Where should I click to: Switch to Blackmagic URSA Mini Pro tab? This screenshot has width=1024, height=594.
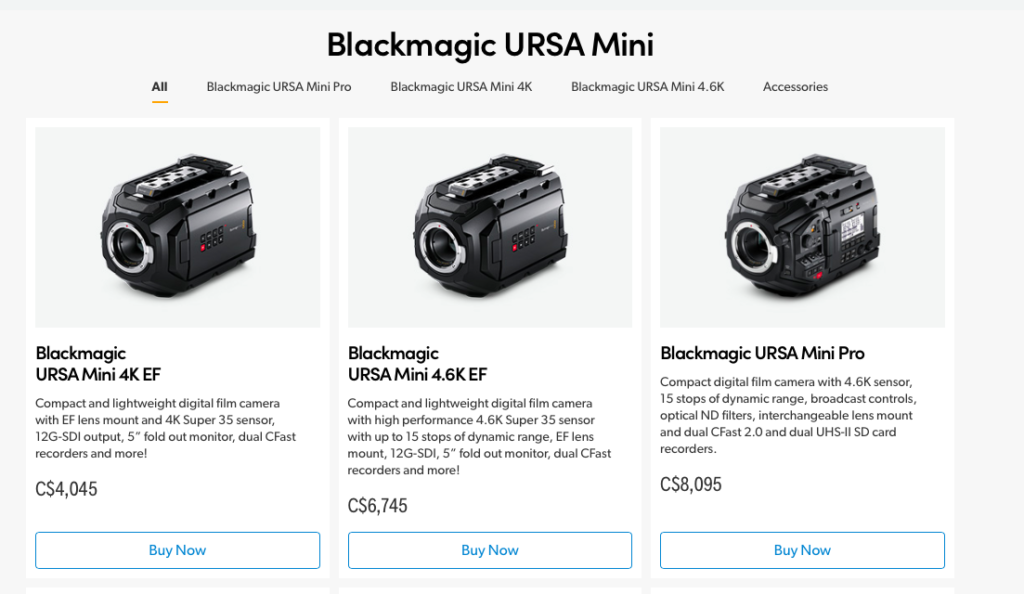coord(279,87)
